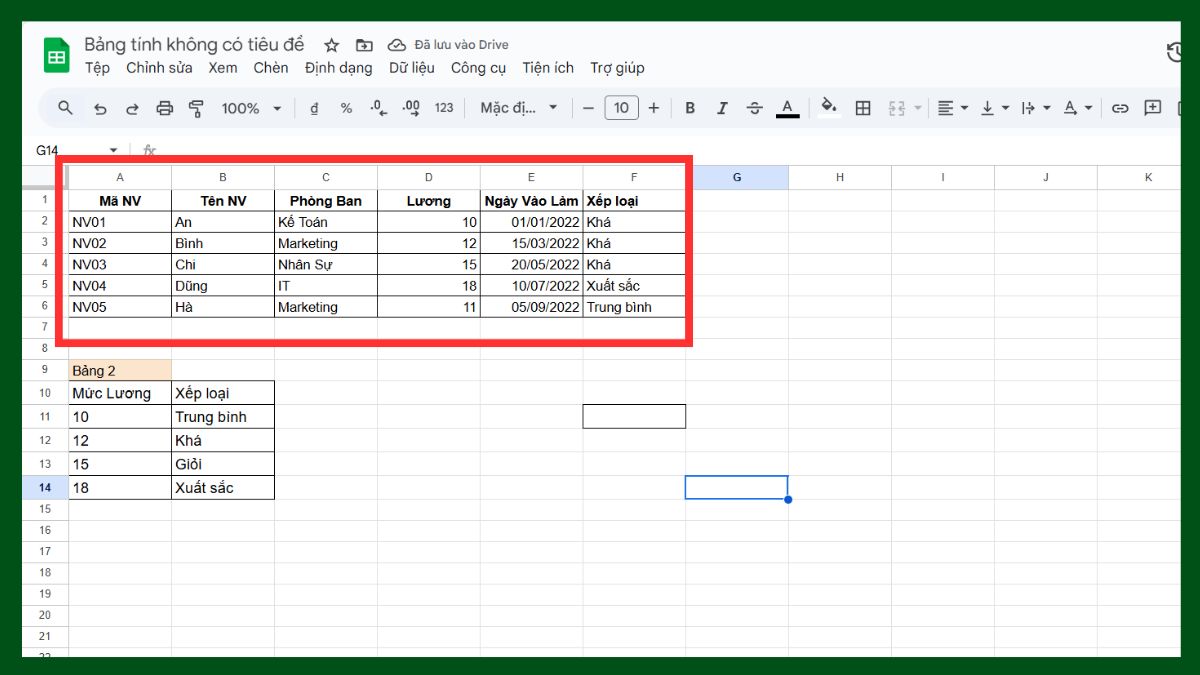Insert a comment via comment icon
Viewport: 1200px width, 675px height.
tap(1153, 107)
